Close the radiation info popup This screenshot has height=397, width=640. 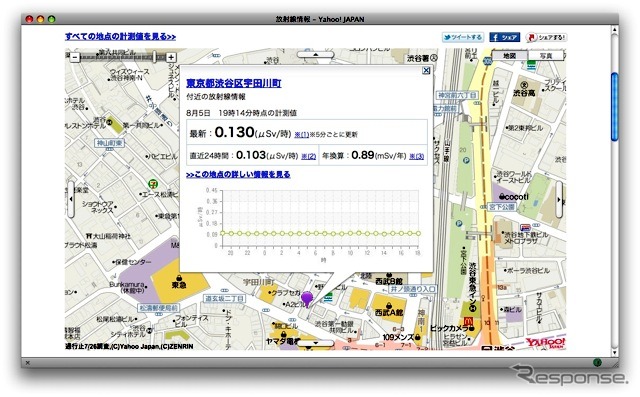click(426, 71)
